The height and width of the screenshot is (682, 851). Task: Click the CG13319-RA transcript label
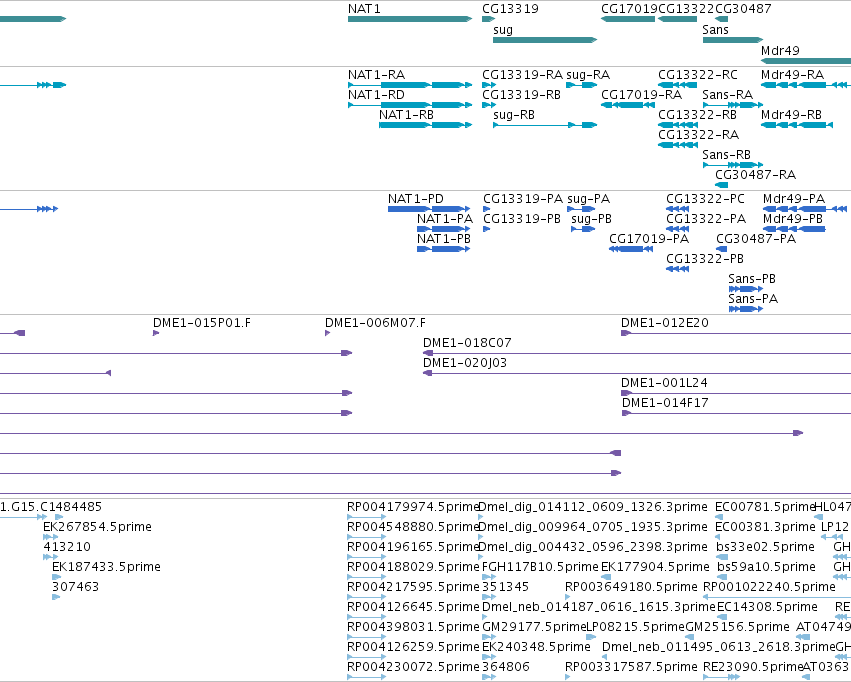(523, 75)
